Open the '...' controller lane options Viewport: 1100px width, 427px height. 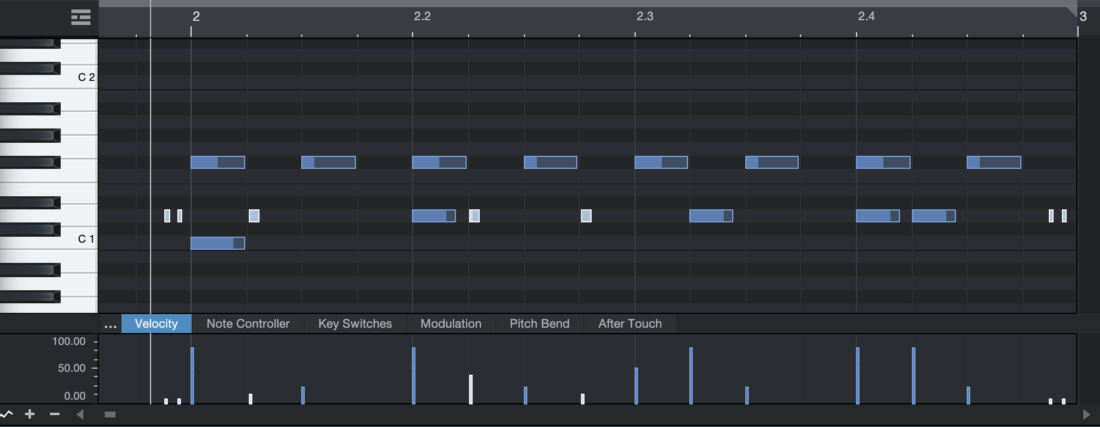(x=109, y=324)
